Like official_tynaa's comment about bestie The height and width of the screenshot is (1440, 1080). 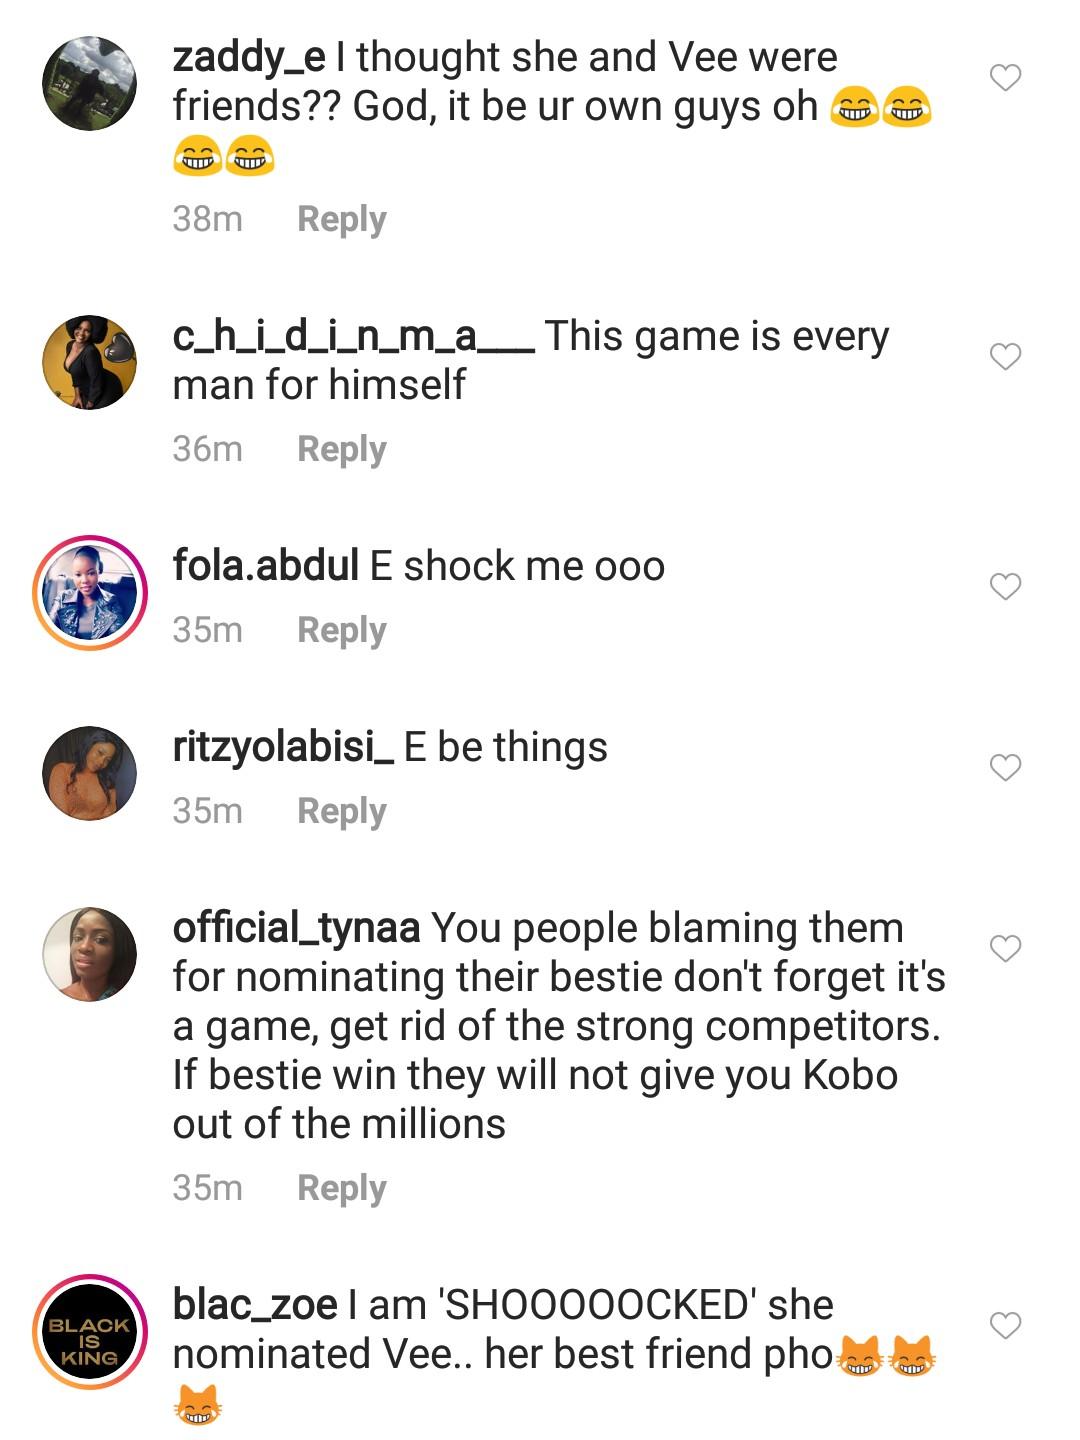point(1005,947)
